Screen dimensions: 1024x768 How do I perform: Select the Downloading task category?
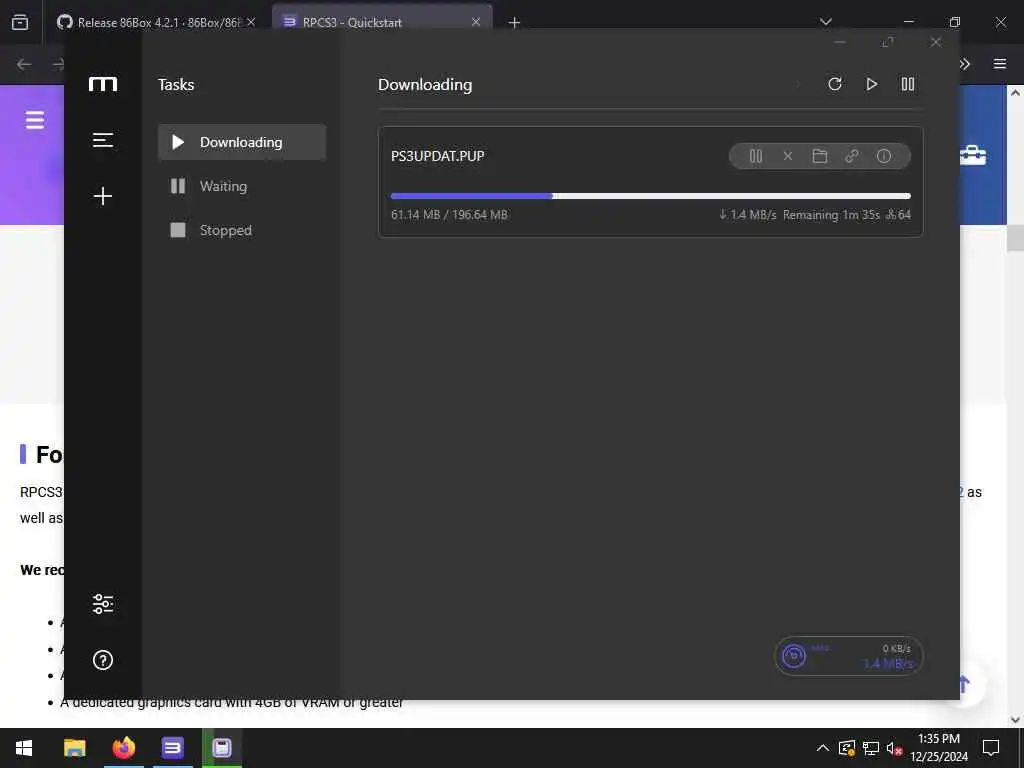pyautogui.click(x=242, y=142)
